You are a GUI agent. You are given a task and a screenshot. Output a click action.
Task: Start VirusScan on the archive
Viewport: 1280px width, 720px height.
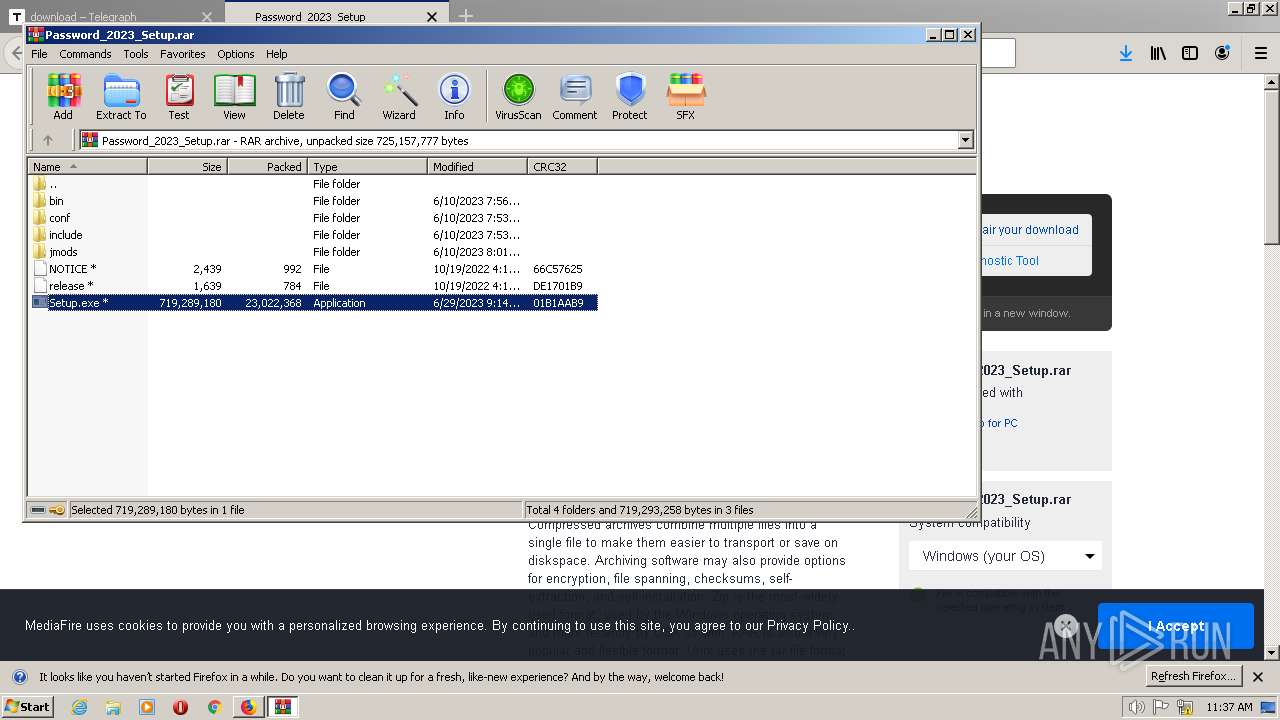click(x=518, y=97)
